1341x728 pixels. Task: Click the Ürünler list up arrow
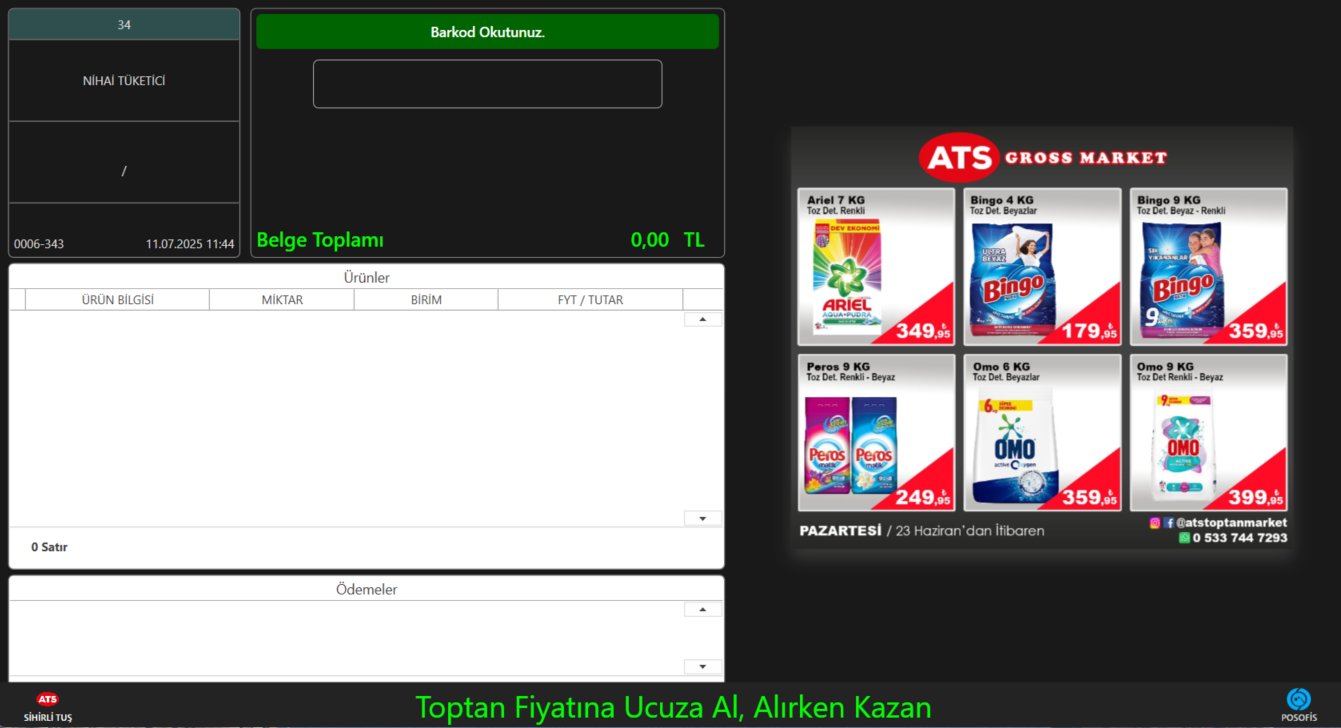pos(703,320)
